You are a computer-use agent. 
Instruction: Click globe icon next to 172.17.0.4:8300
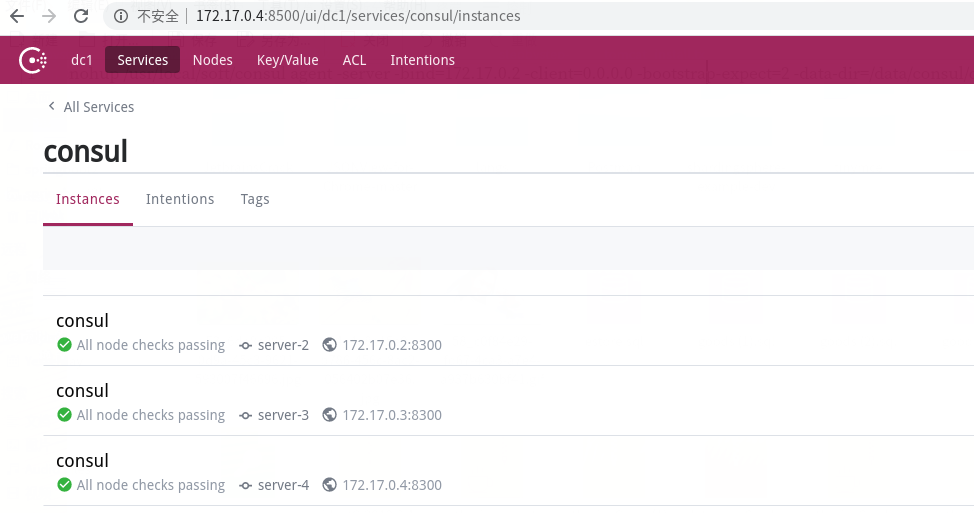[x=330, y=484]
